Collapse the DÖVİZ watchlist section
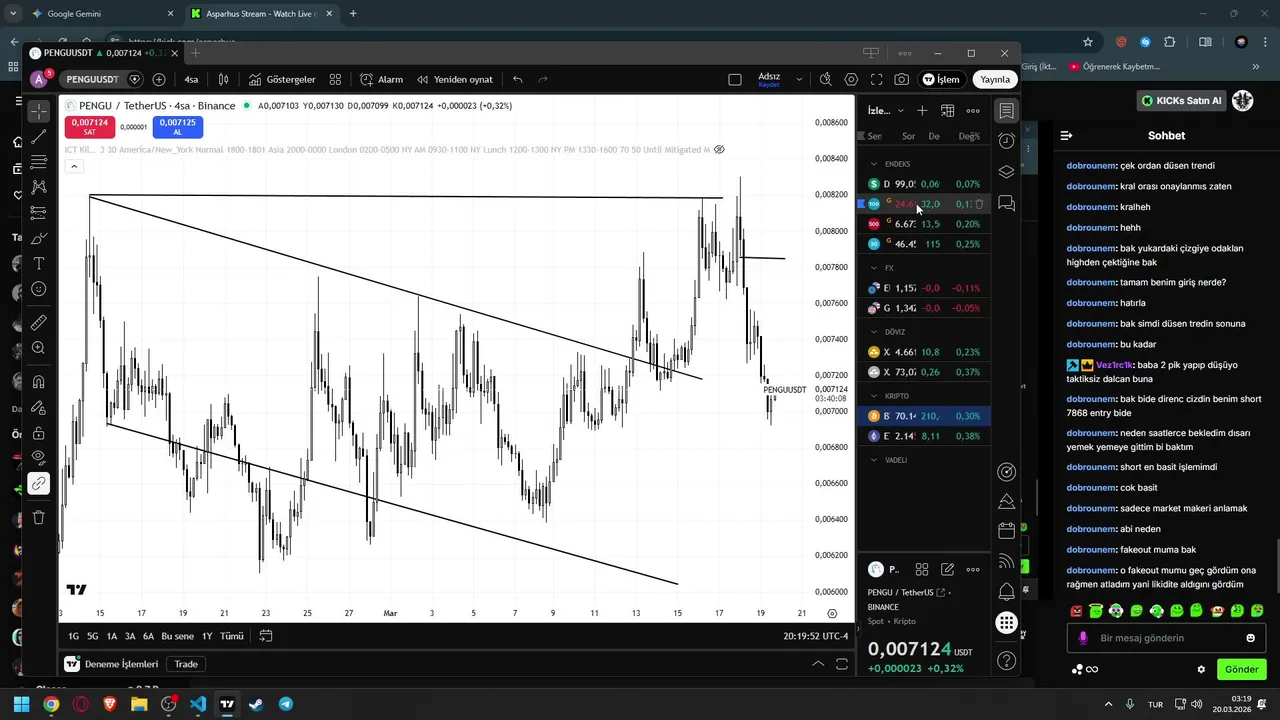This screenshot has height=720, width=1280. pos(874,332)
